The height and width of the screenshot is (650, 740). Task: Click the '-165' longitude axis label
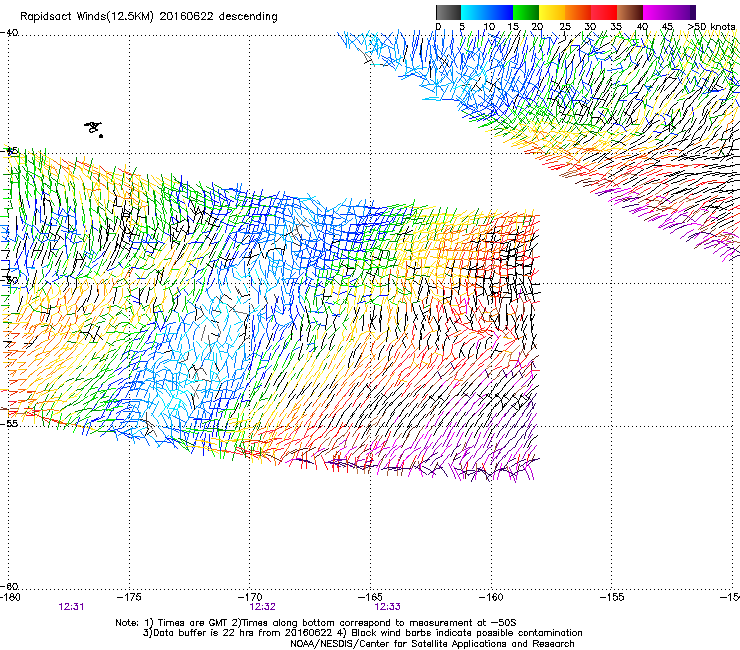click(370, 597)
